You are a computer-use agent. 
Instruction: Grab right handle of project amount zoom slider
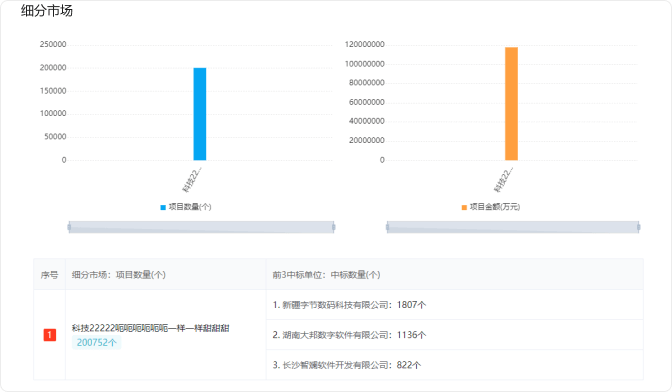tap(639, 227)
